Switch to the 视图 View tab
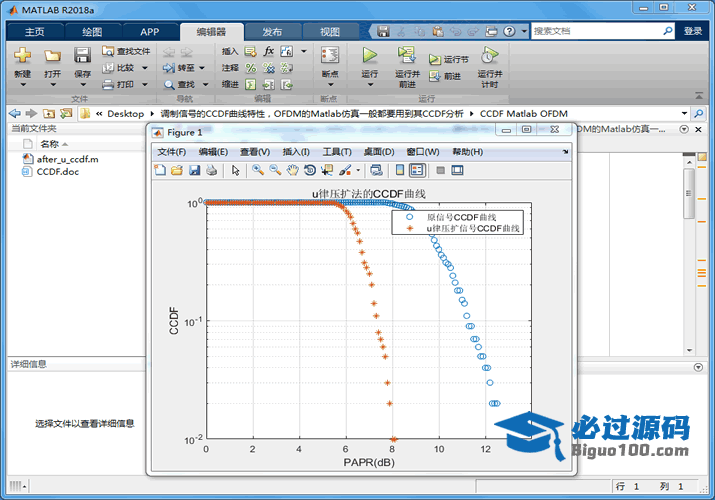 (x=330, y=31)
